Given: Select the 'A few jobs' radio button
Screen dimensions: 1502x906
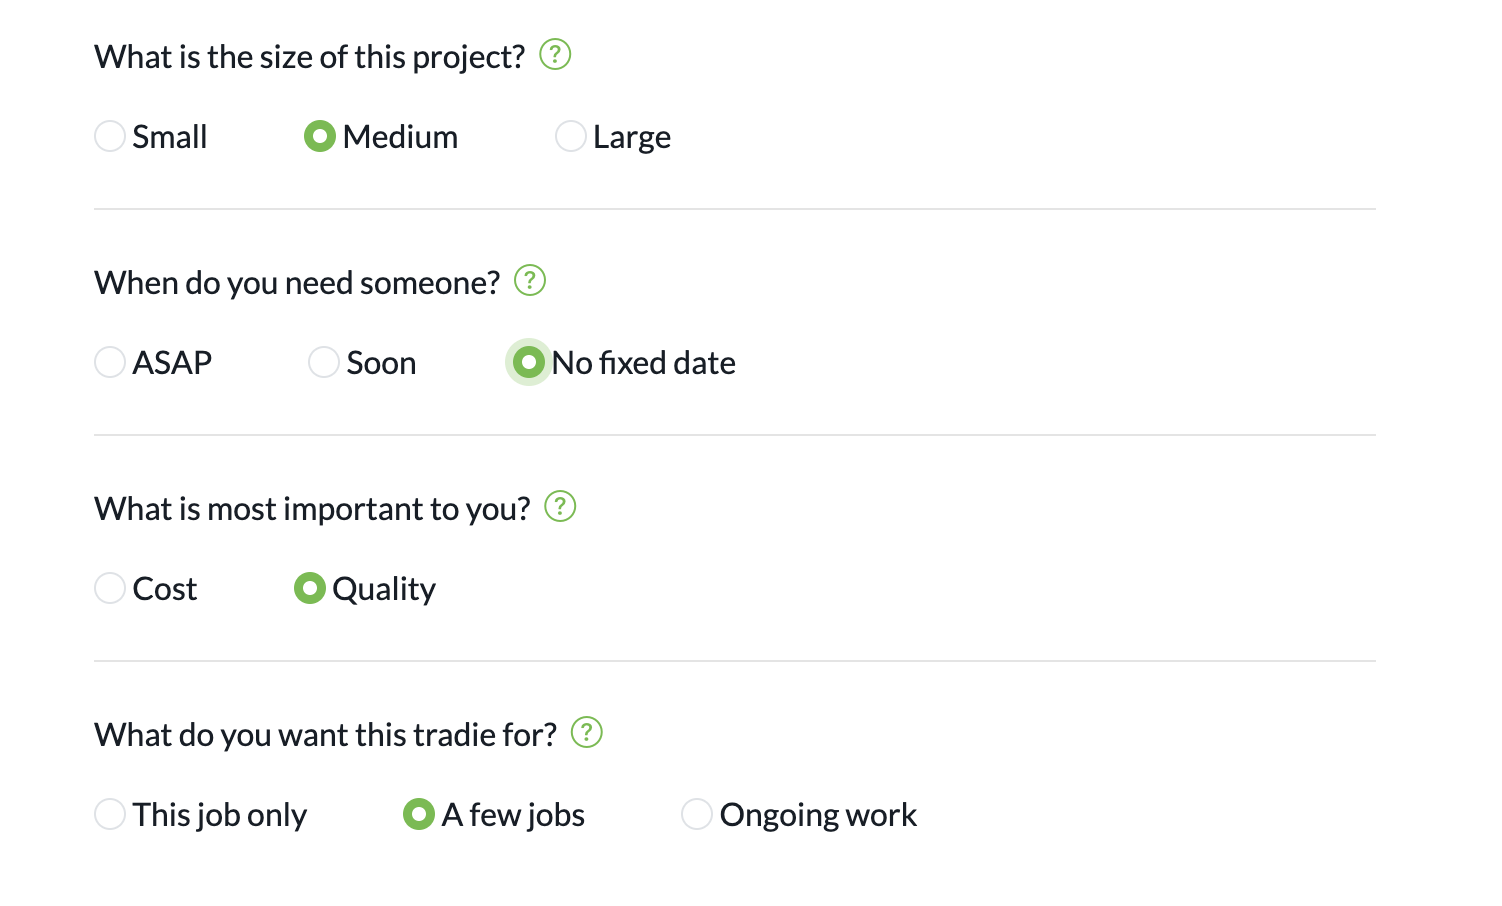Looking at the screenshot, I should click(419, 814).
